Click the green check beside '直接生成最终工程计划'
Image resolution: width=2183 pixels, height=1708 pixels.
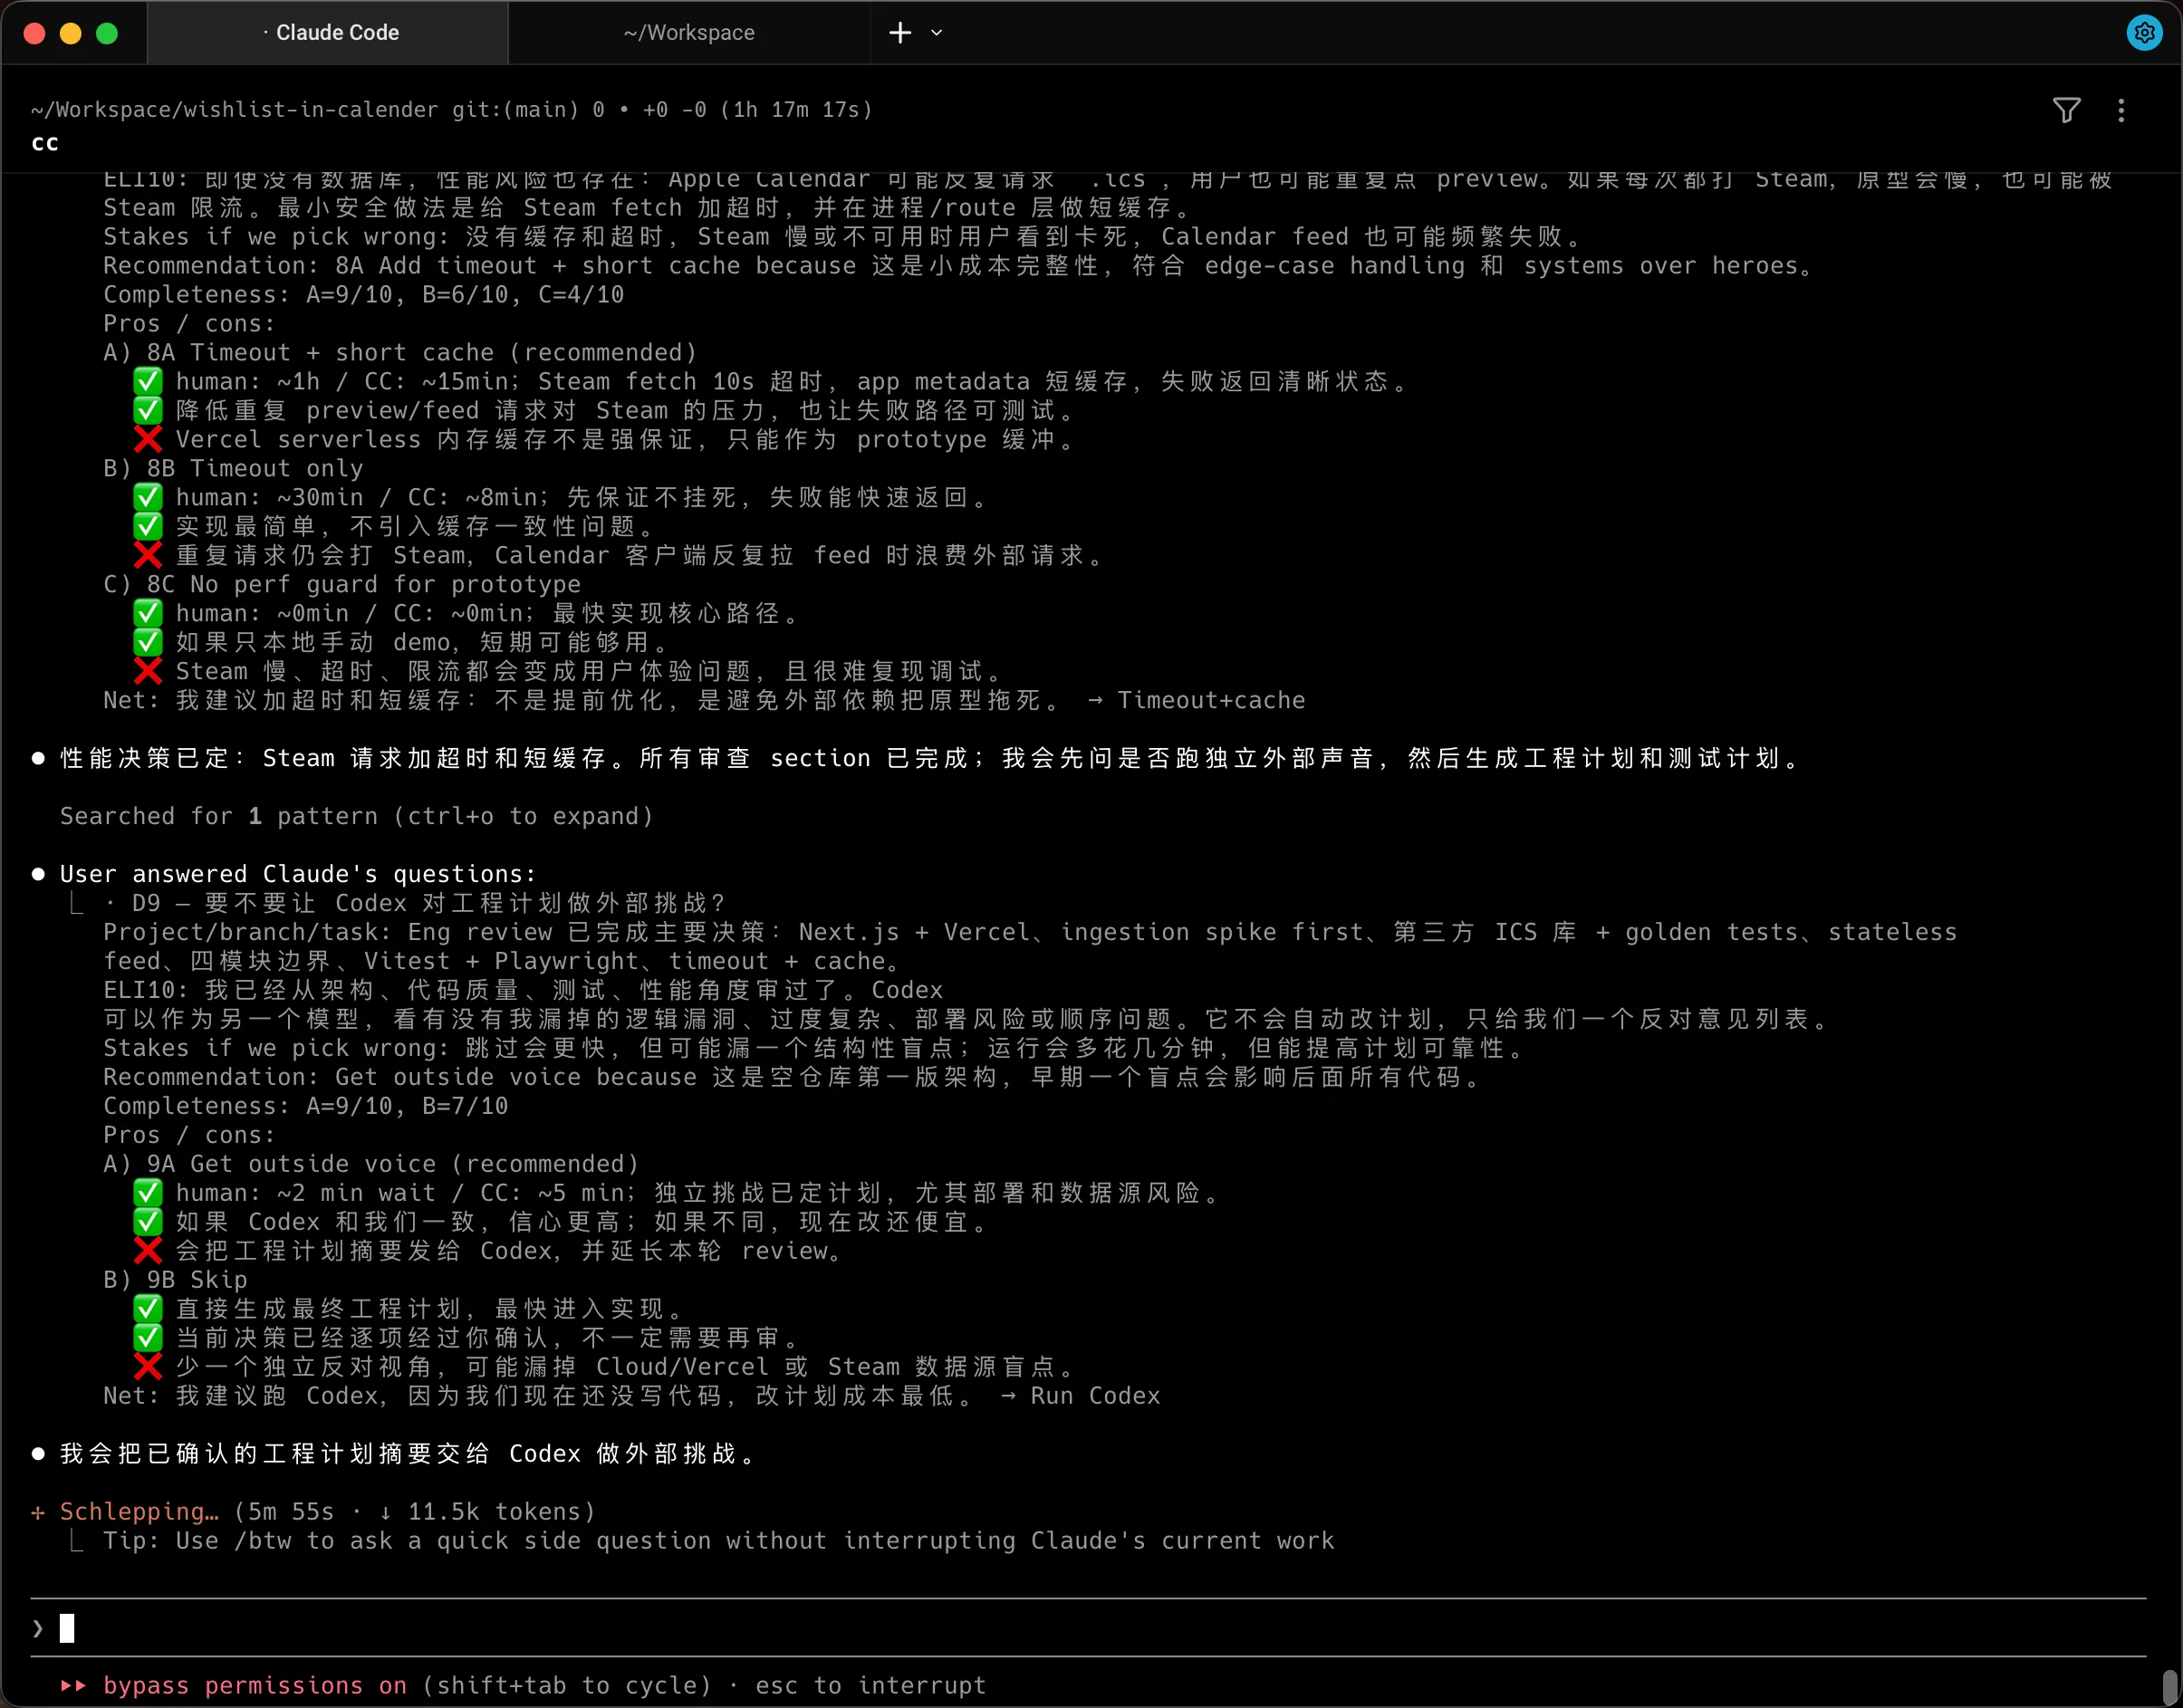[x=148, y=1309]
